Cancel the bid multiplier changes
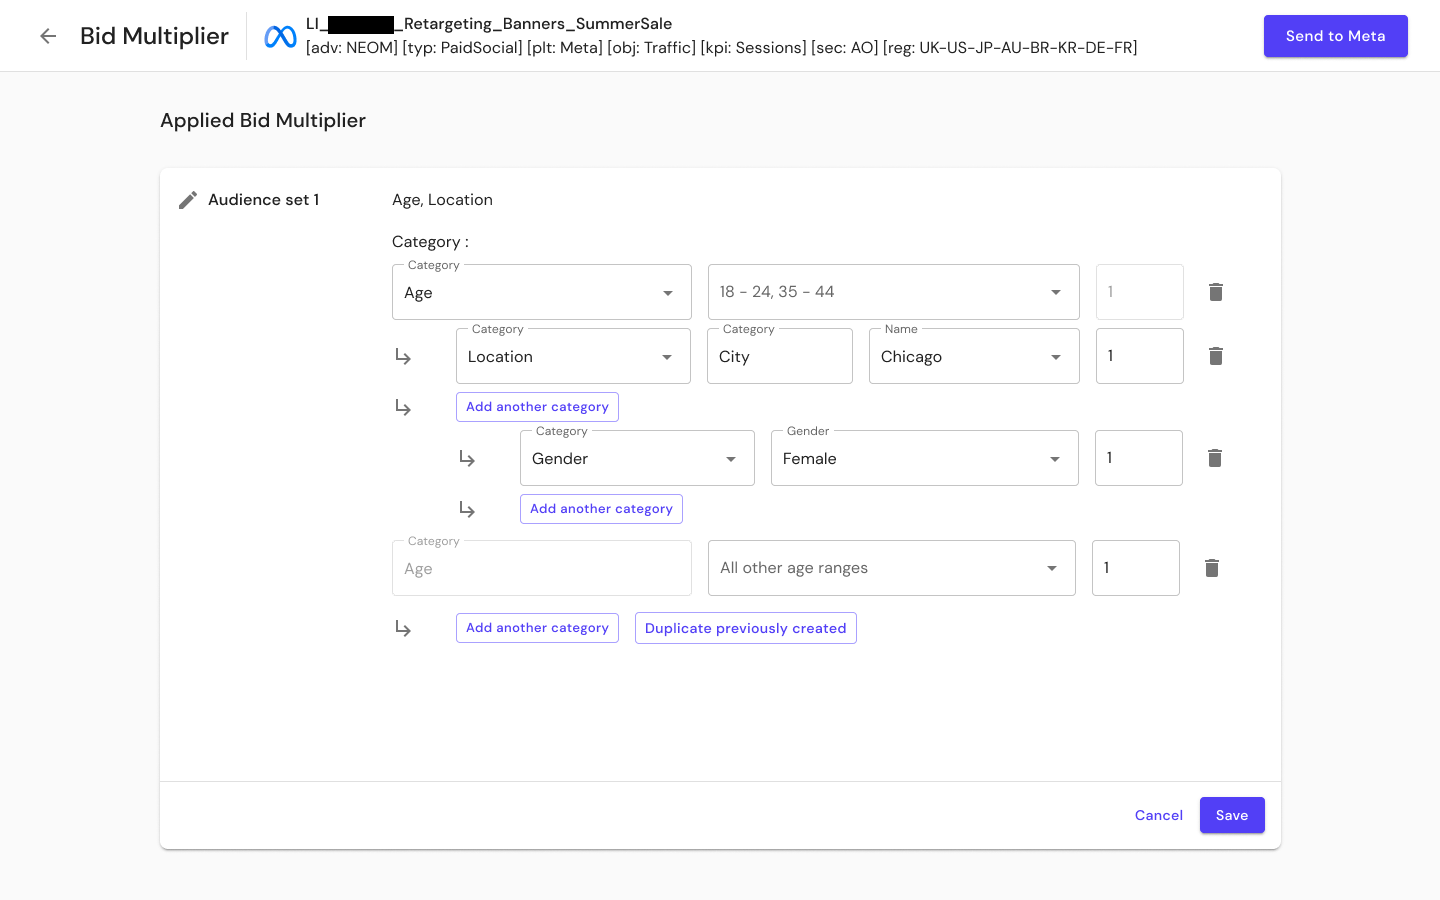 1158,815
